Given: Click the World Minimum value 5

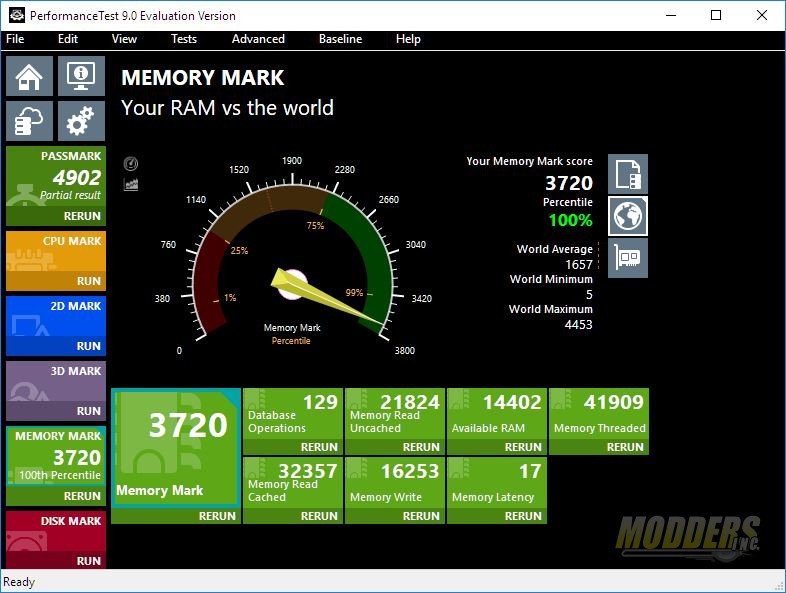Looking at the screenshot, I should click(x=590, y=294).
